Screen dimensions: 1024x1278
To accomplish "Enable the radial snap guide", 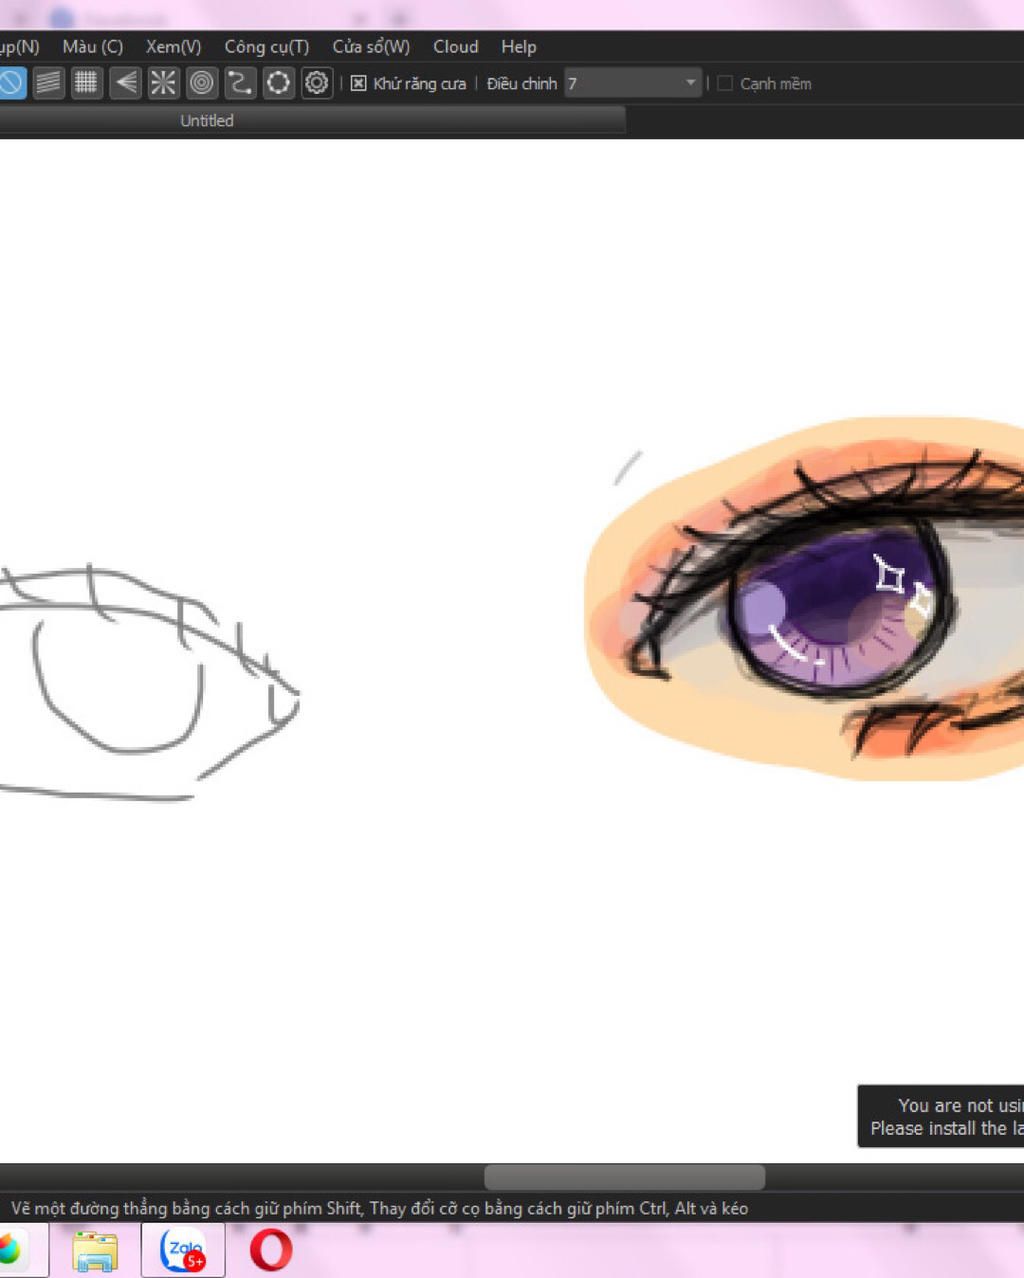I will (163, 83).
